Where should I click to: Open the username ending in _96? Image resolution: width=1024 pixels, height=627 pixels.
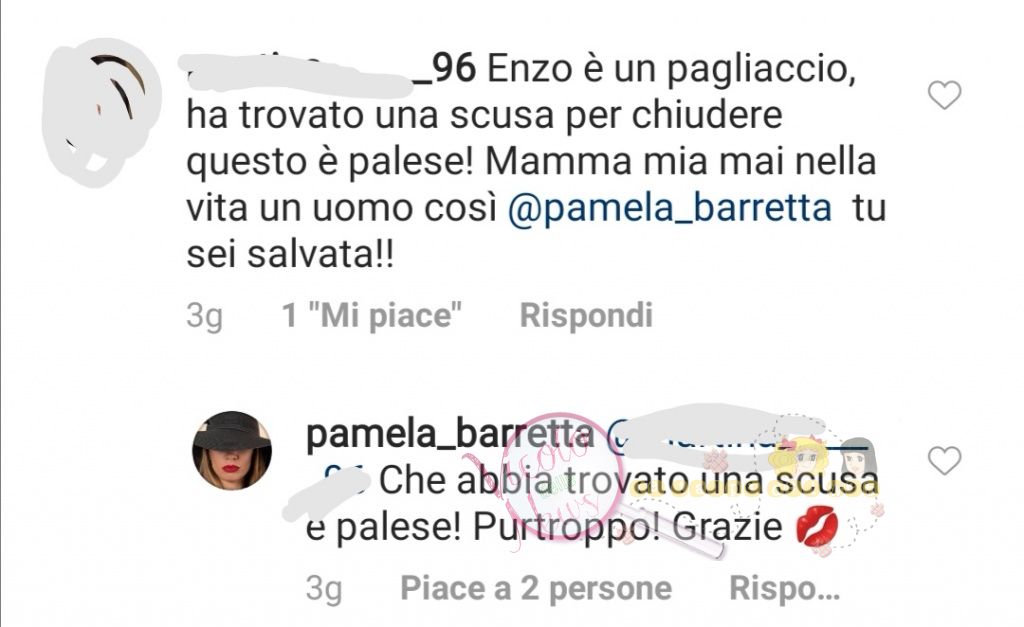[x=332, y=71]
